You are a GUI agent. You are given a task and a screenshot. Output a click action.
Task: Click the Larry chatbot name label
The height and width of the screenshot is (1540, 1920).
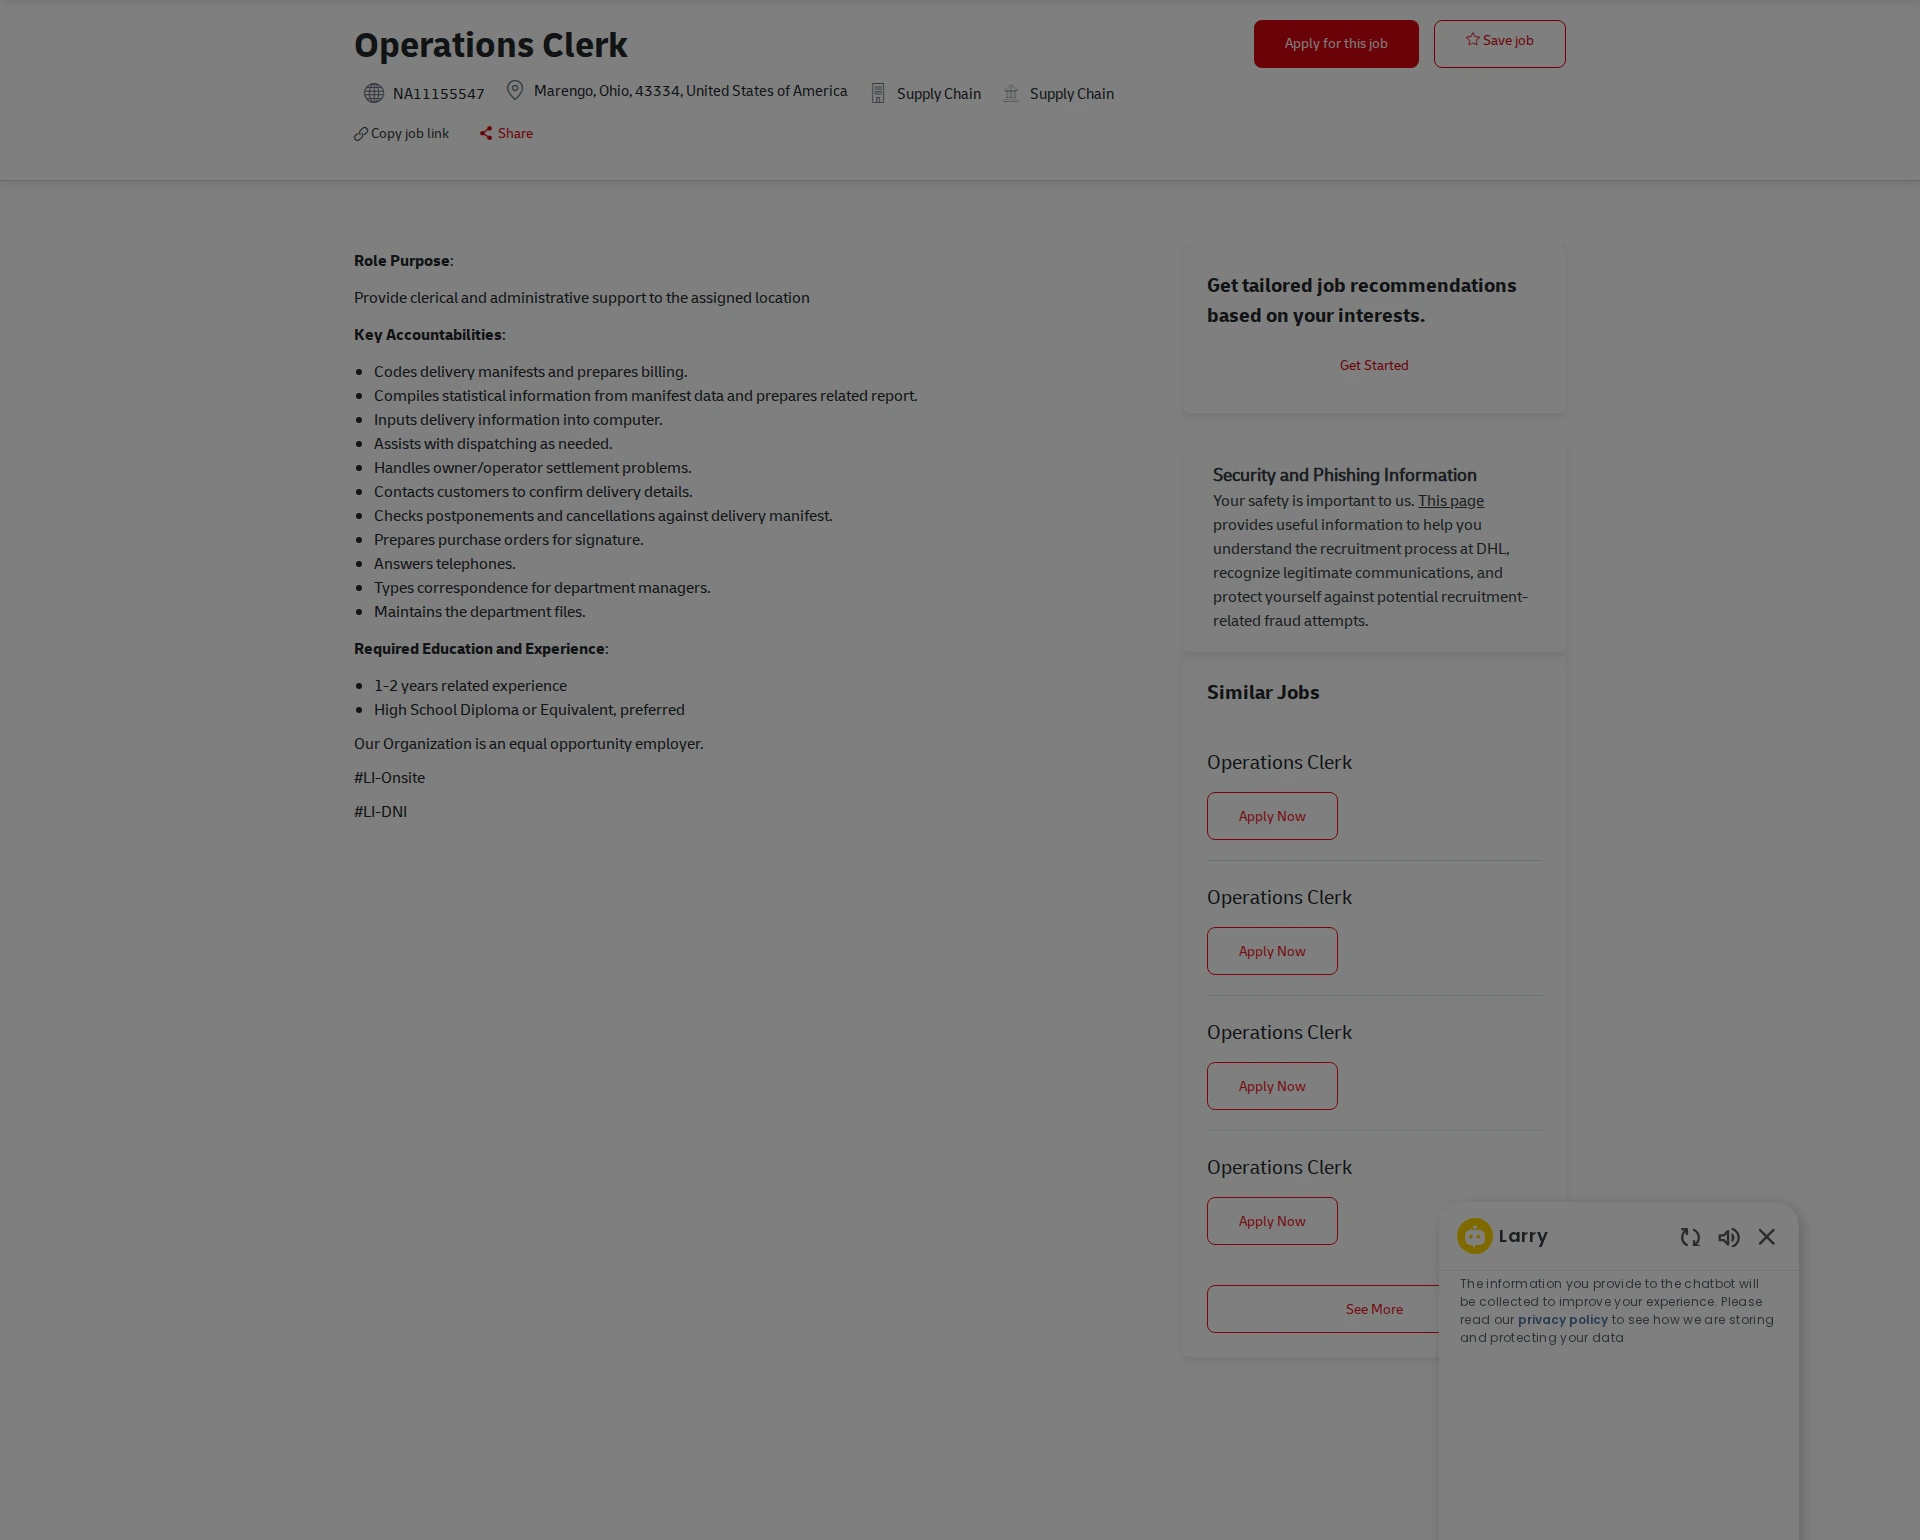click(1523, 1236)
